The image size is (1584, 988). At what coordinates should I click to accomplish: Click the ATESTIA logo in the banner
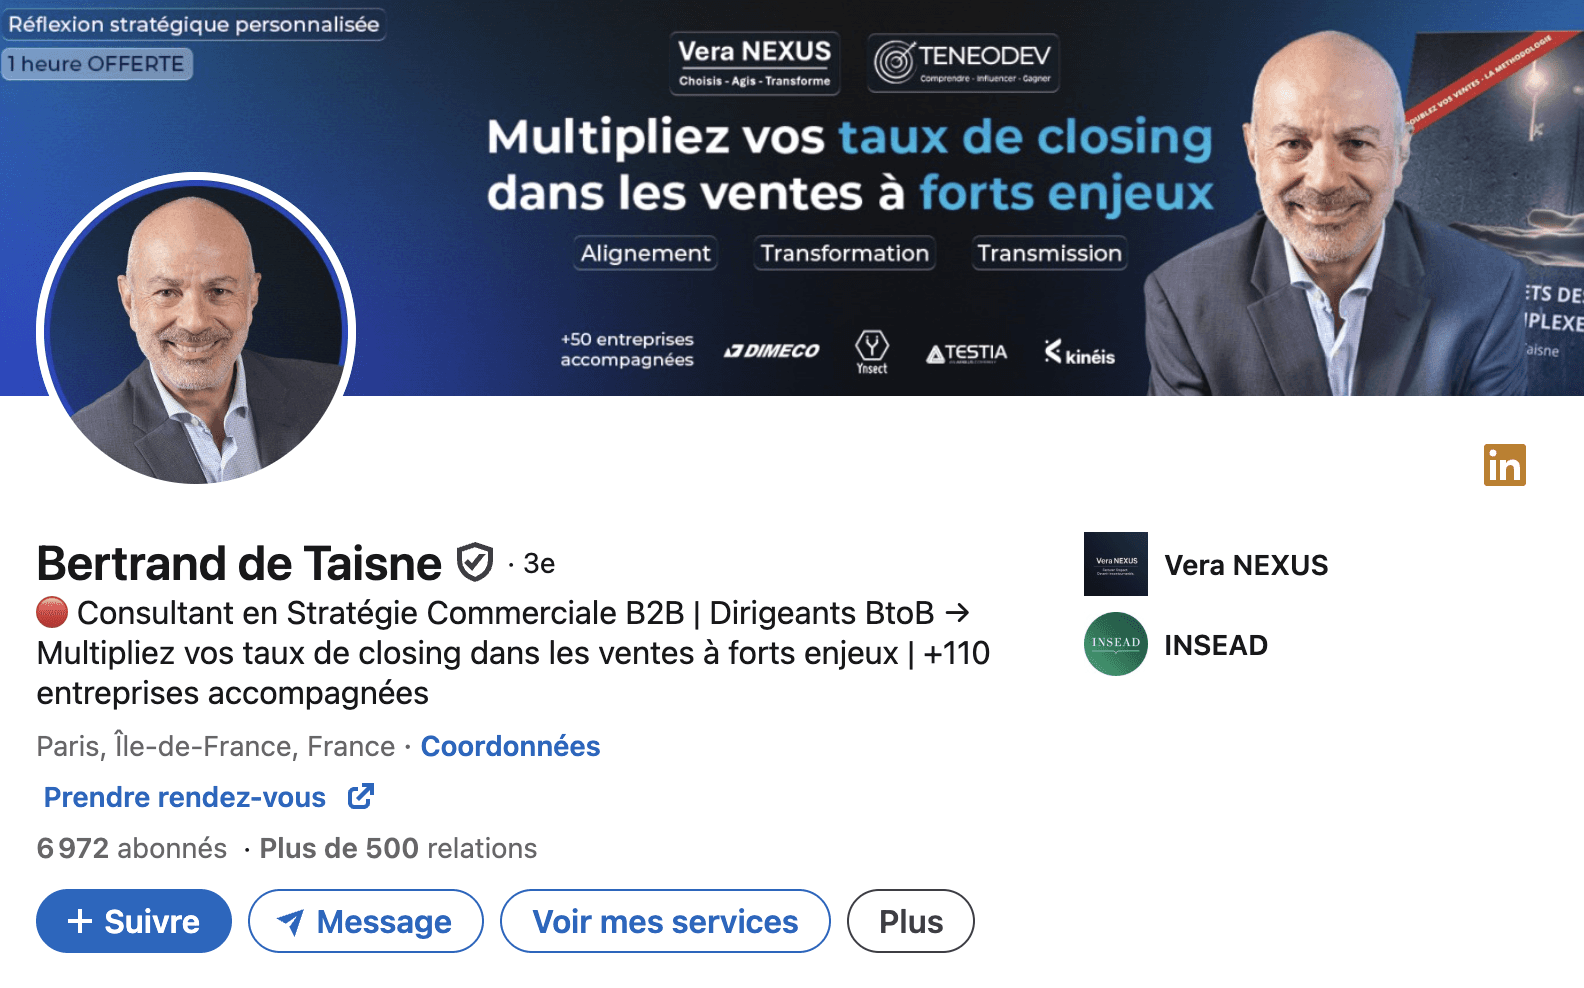point(966,353)
